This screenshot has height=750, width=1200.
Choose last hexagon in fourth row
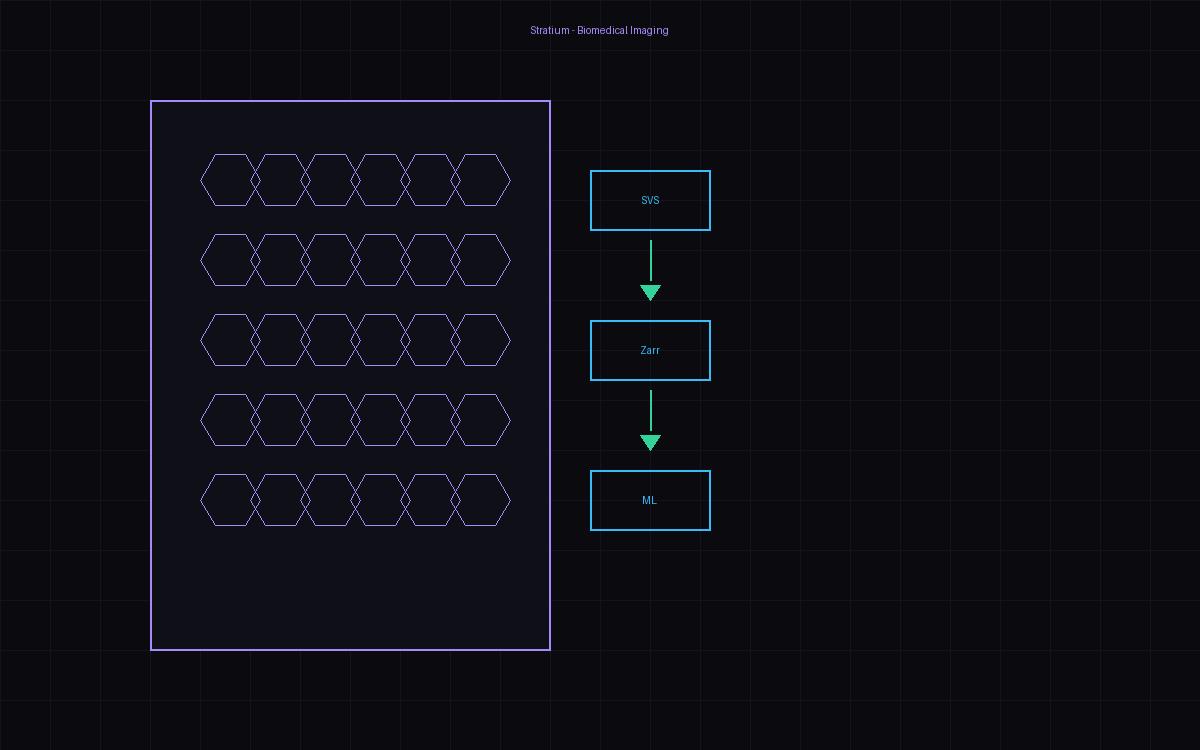coord(481,420)
